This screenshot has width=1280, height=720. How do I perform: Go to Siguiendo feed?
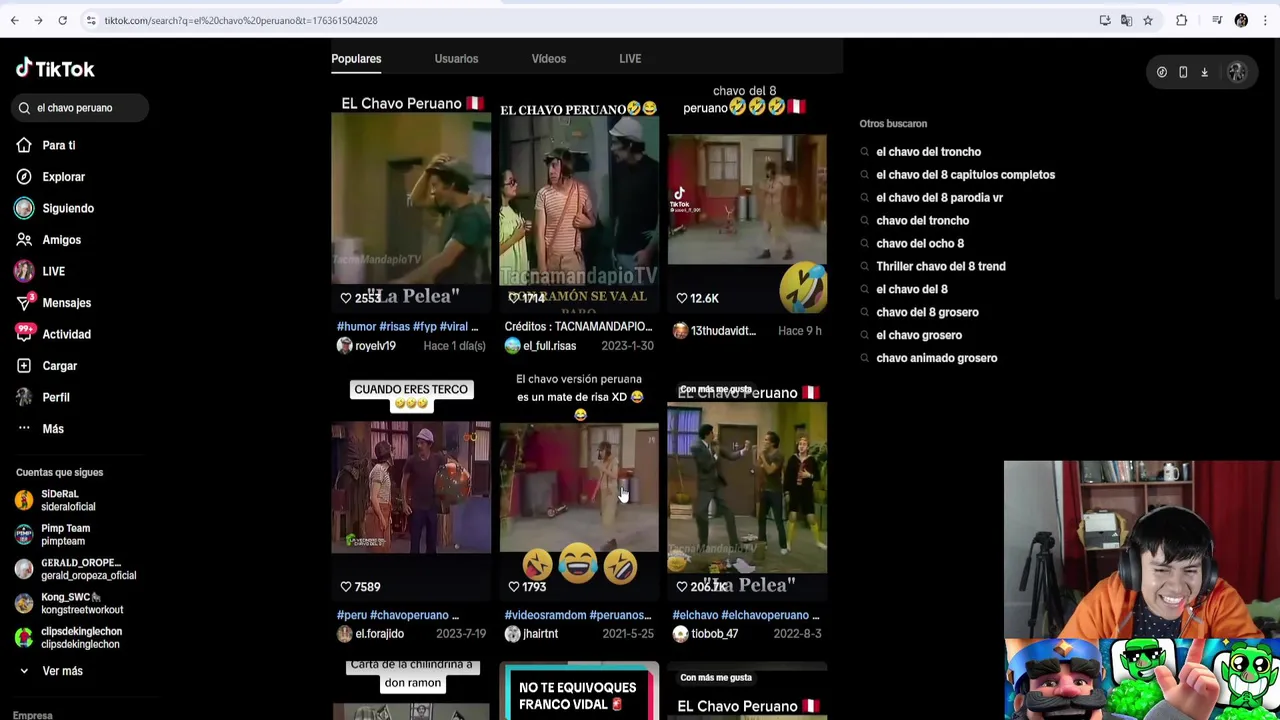(67, 208)
